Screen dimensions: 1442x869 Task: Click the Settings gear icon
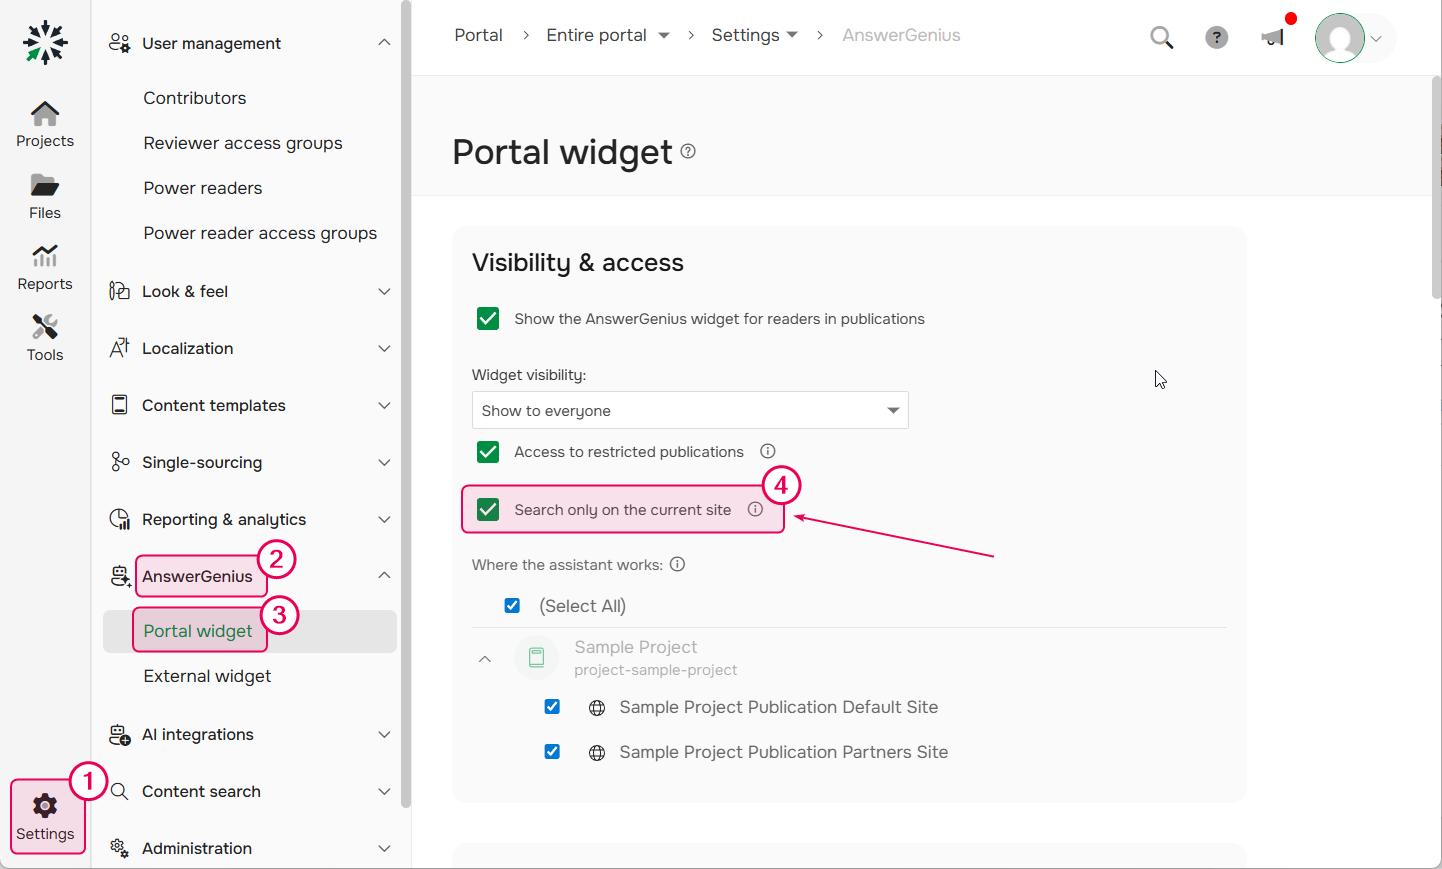(x=45, y=806)
